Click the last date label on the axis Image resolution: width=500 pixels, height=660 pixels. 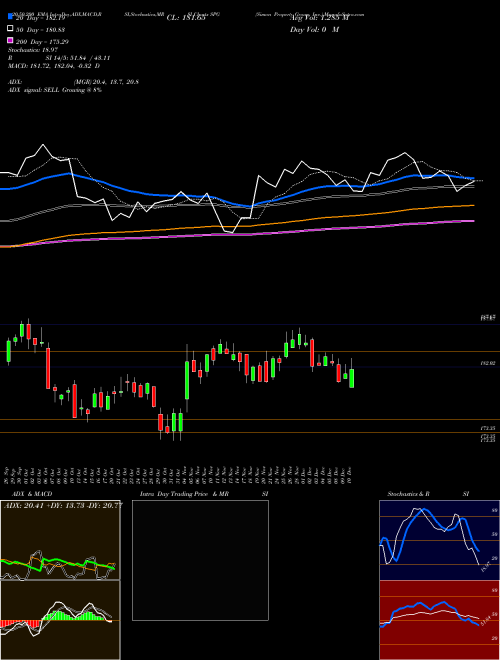(x=350, y=474)
